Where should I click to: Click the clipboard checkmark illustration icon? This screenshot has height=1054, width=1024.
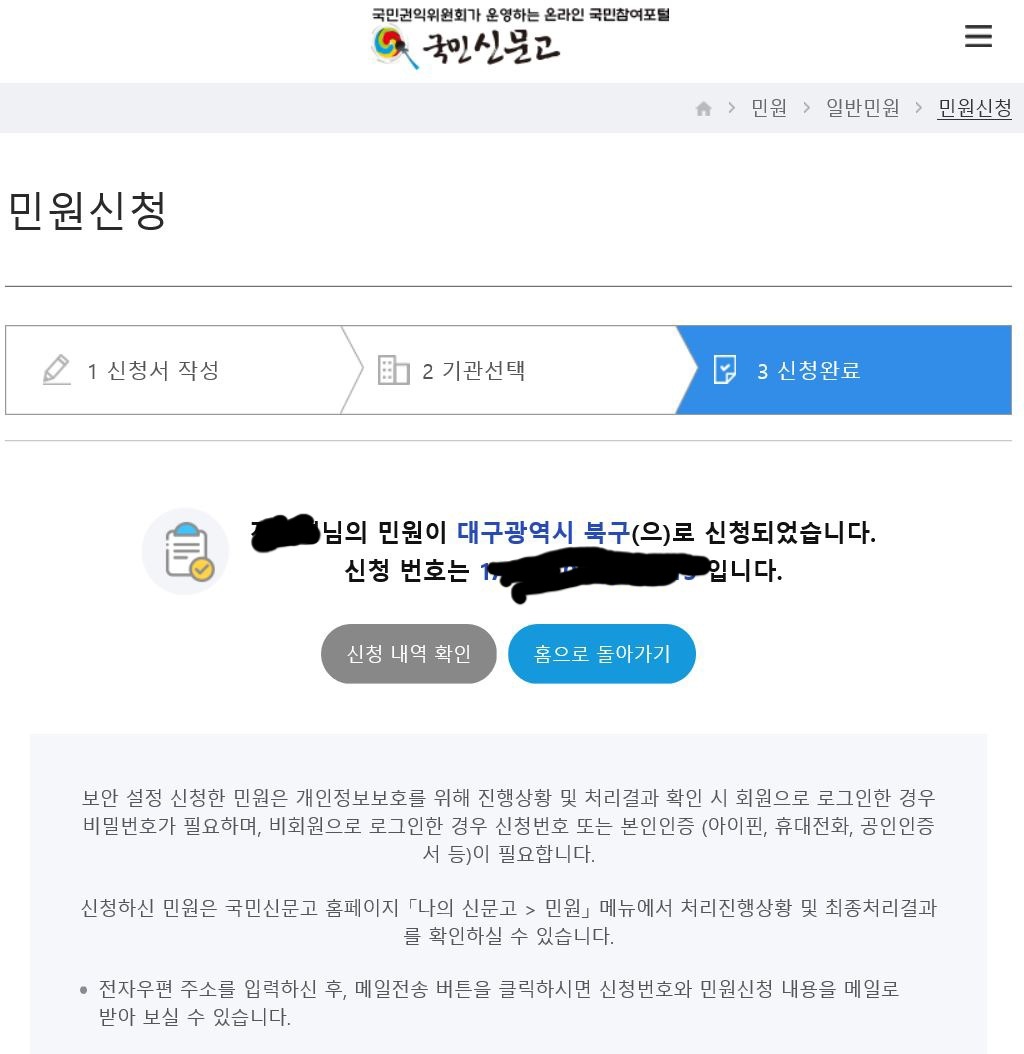click(186, 551)
